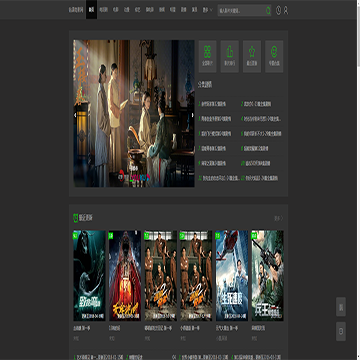Image resolution: width=360 pixels, height=360 pixels.
Task: Click the lower floating square button on the right edge
Action: 341,331
